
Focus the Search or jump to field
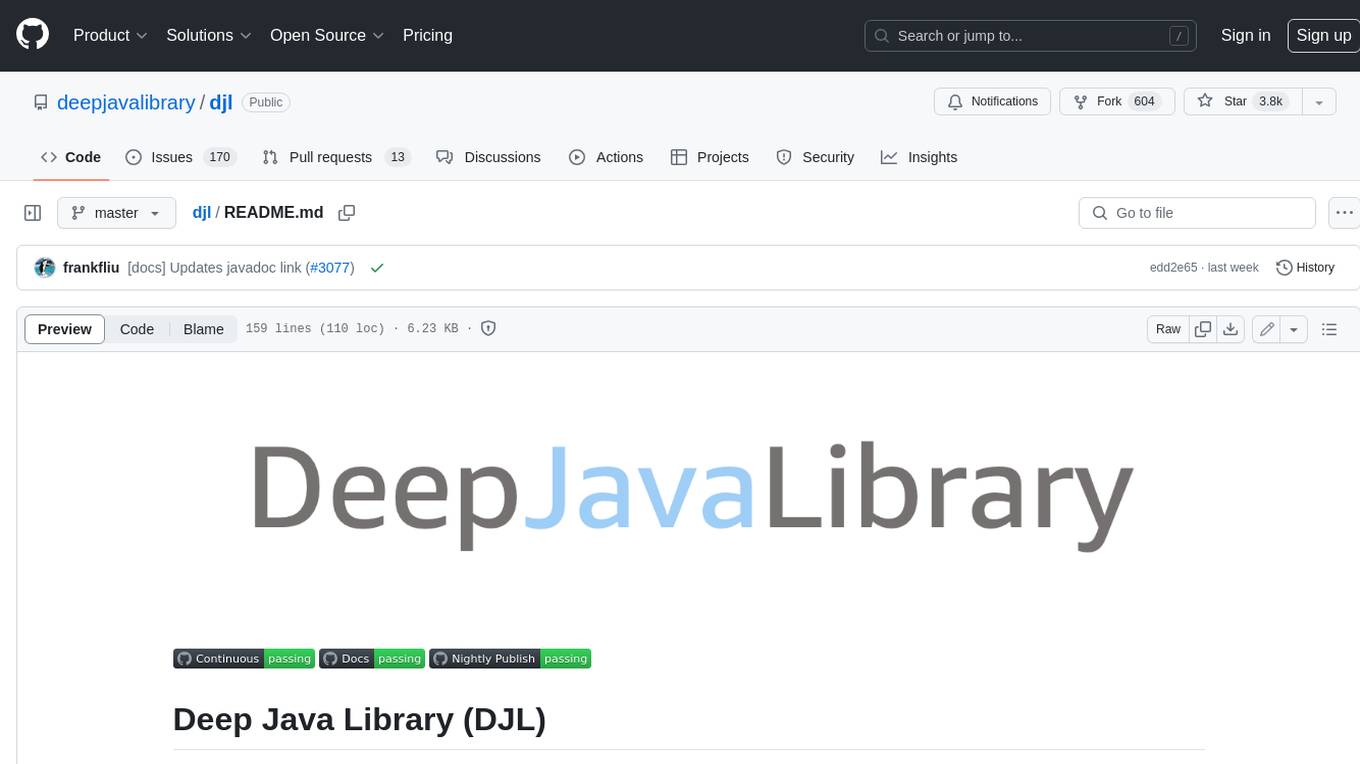pyautogui.click(x=1031, y=35)
